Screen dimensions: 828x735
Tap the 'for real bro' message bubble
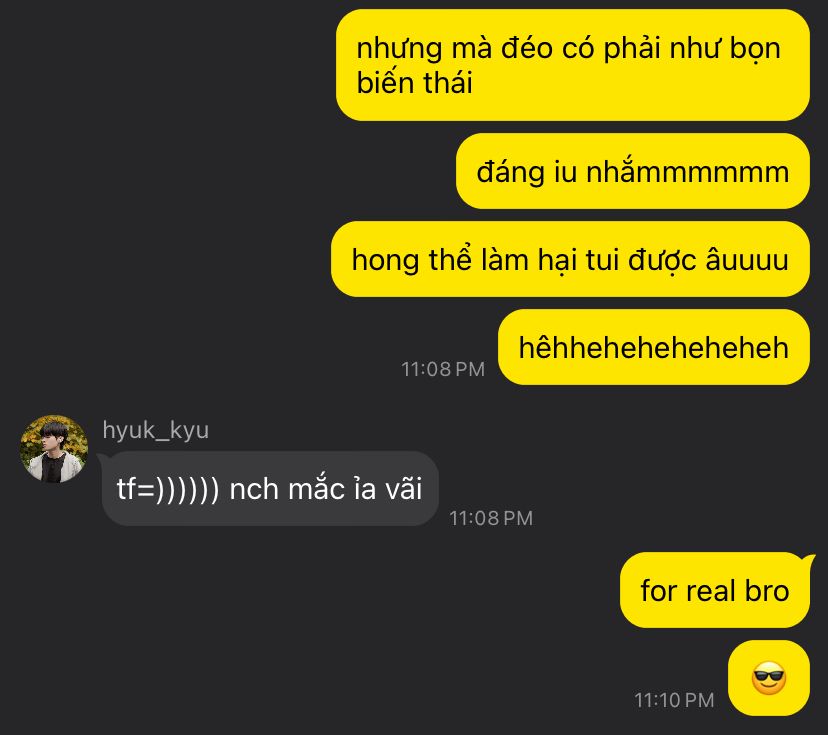coord(715,590)
